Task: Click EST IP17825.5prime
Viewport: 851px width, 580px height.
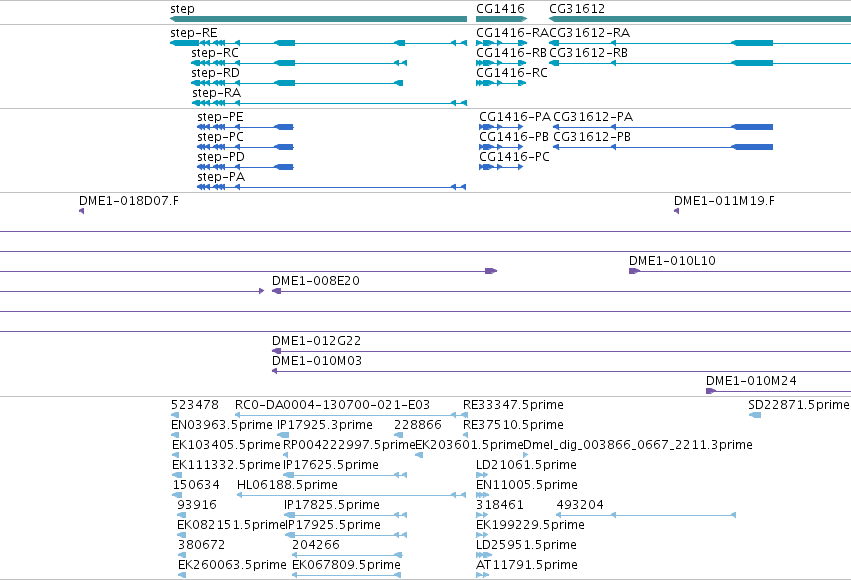Action: [332, 506]
